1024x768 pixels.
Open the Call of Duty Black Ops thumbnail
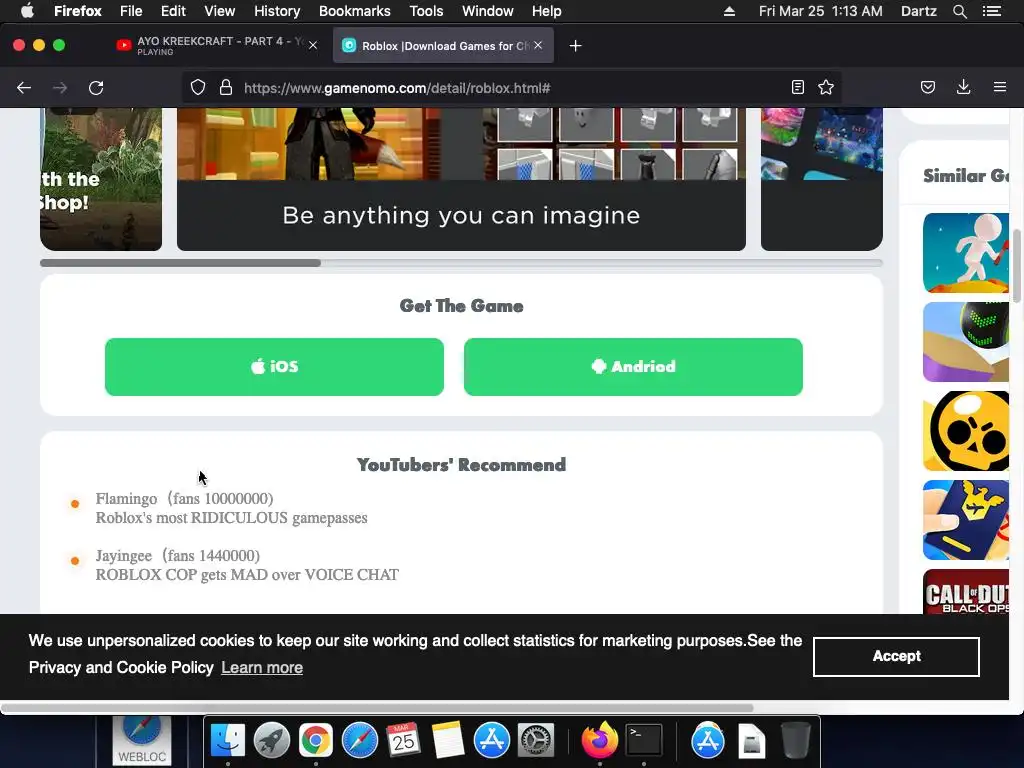(x=966, y=592)
